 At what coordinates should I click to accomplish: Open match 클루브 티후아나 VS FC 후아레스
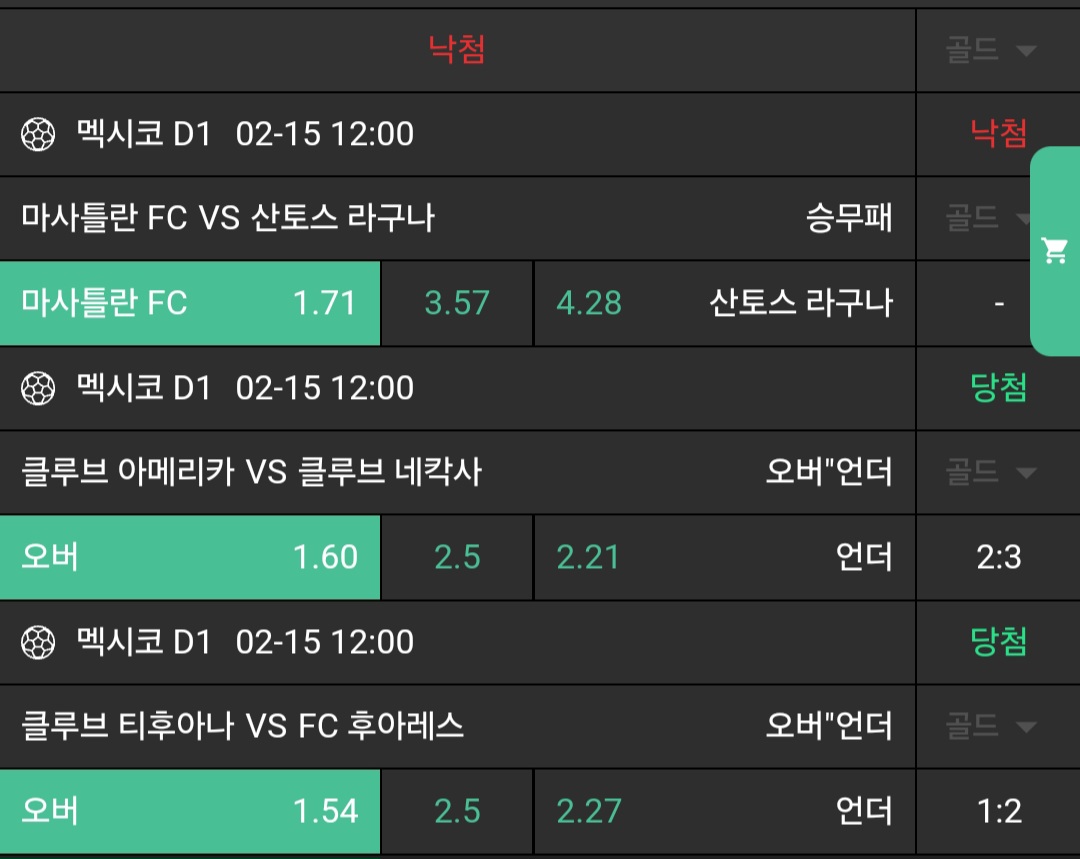(242, 726)
